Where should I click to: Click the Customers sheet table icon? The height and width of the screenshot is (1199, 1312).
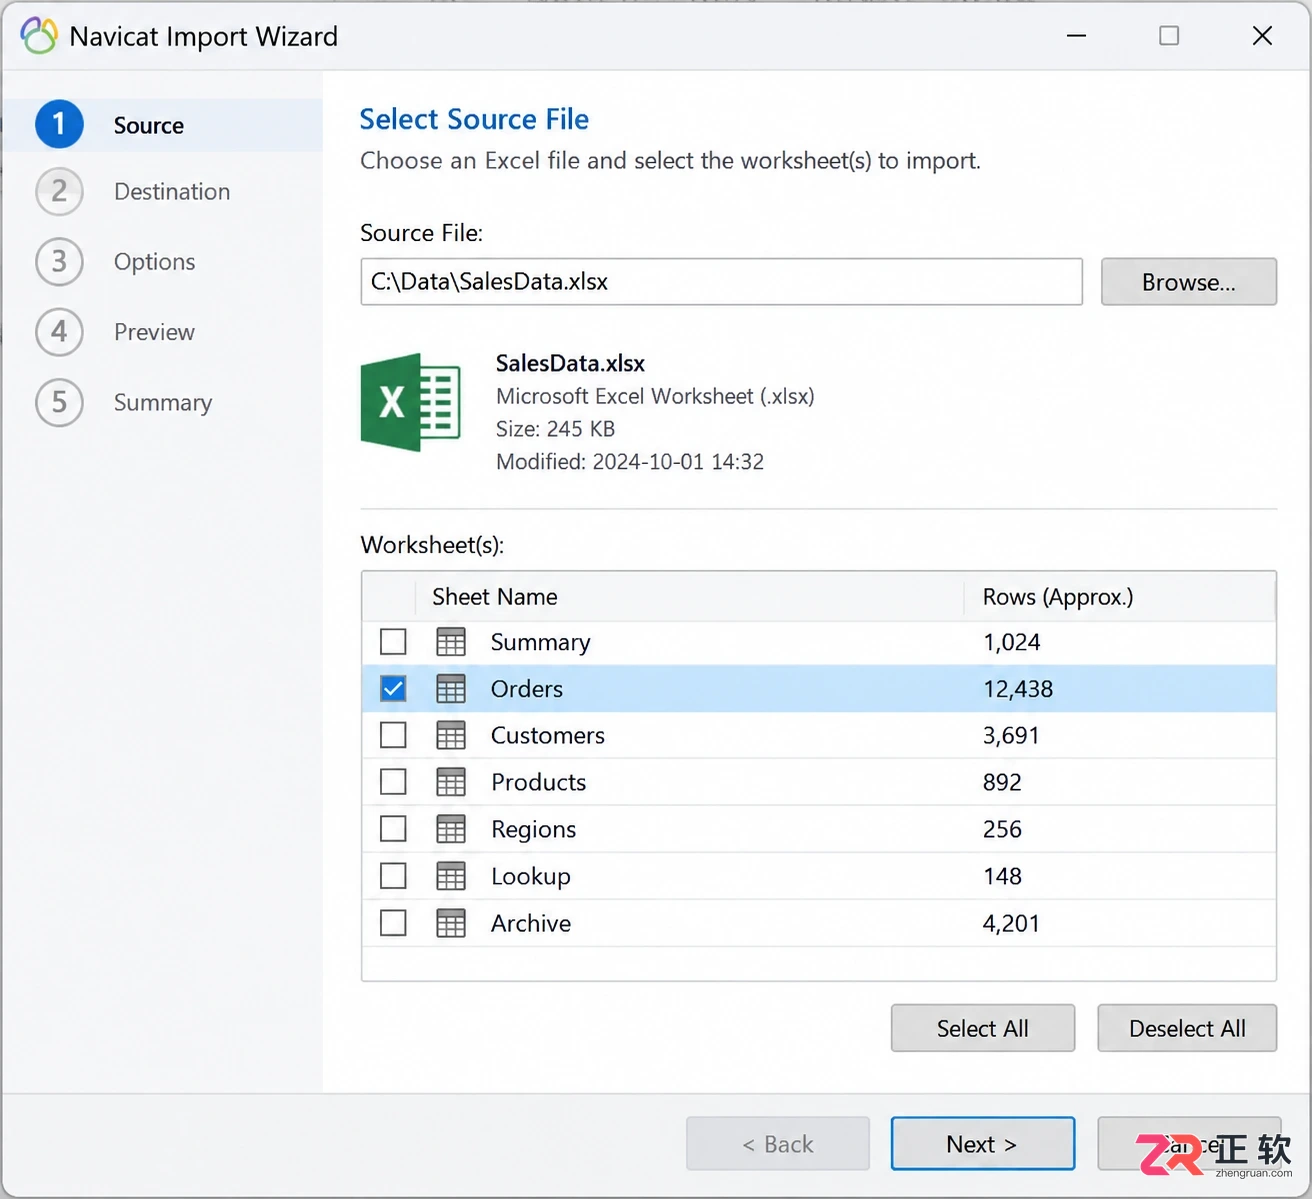(x=451, y=736)
